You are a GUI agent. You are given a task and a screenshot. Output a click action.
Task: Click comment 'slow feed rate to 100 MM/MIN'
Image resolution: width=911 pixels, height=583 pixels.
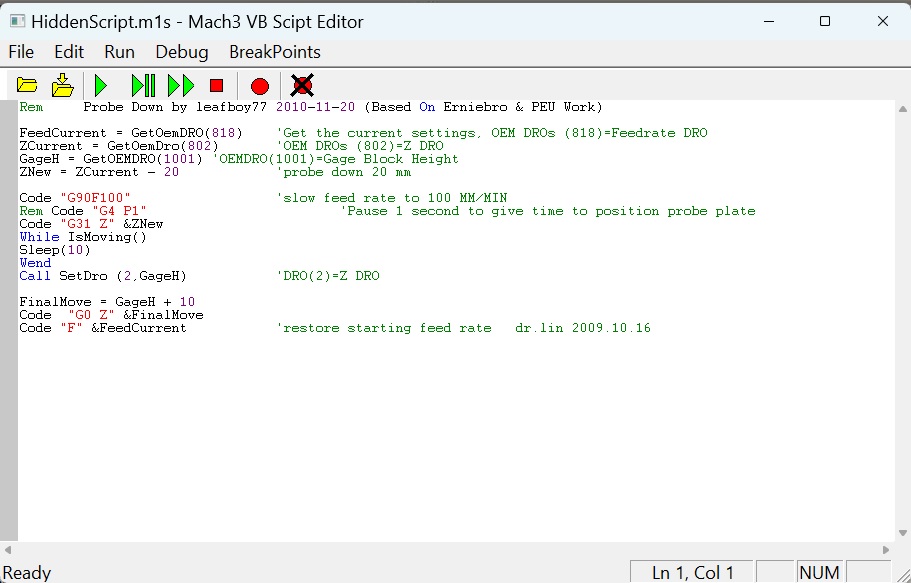[x=392, y=198]
